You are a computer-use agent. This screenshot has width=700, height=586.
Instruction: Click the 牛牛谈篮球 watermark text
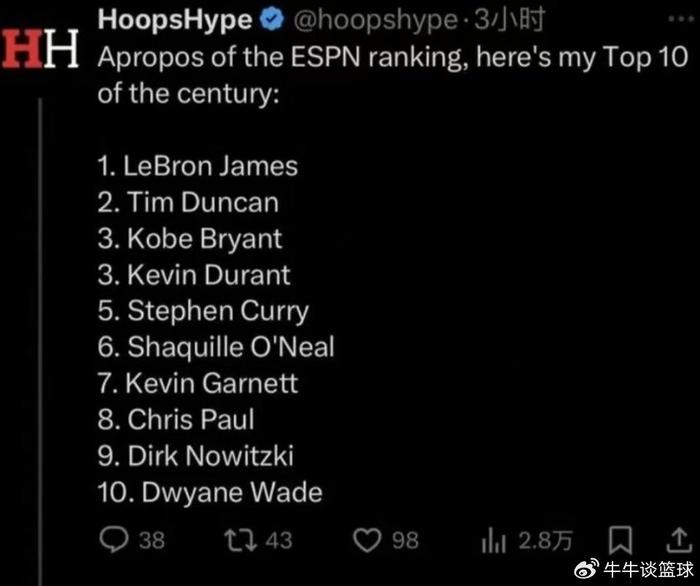pos(649,570)
